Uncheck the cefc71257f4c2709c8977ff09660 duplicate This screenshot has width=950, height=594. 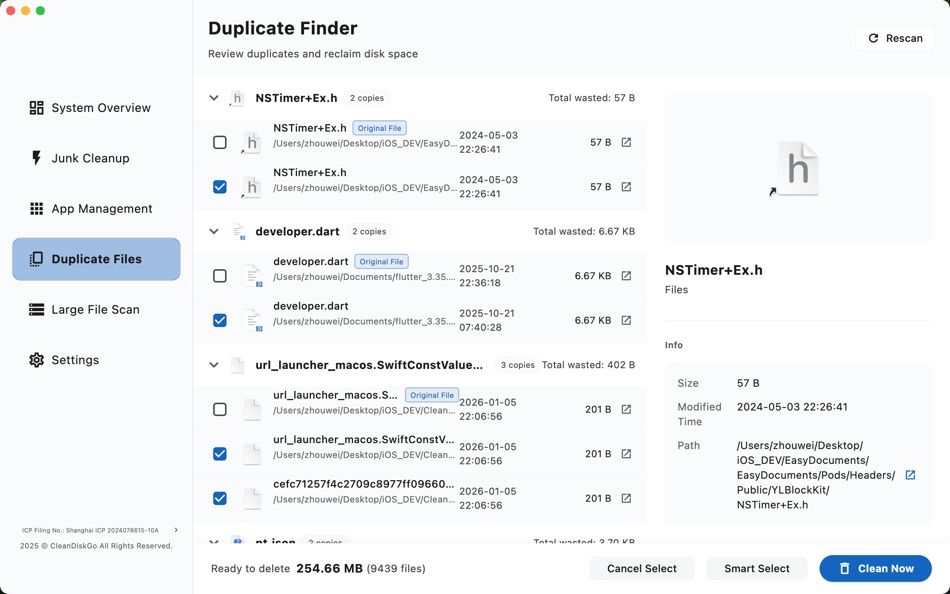[220, 498]
